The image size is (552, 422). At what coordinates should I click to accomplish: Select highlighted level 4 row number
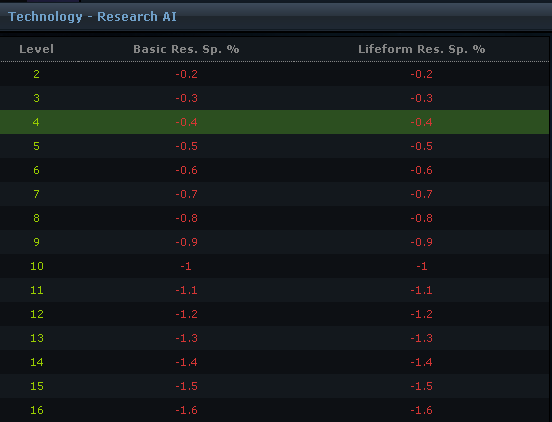pos(36,122)
